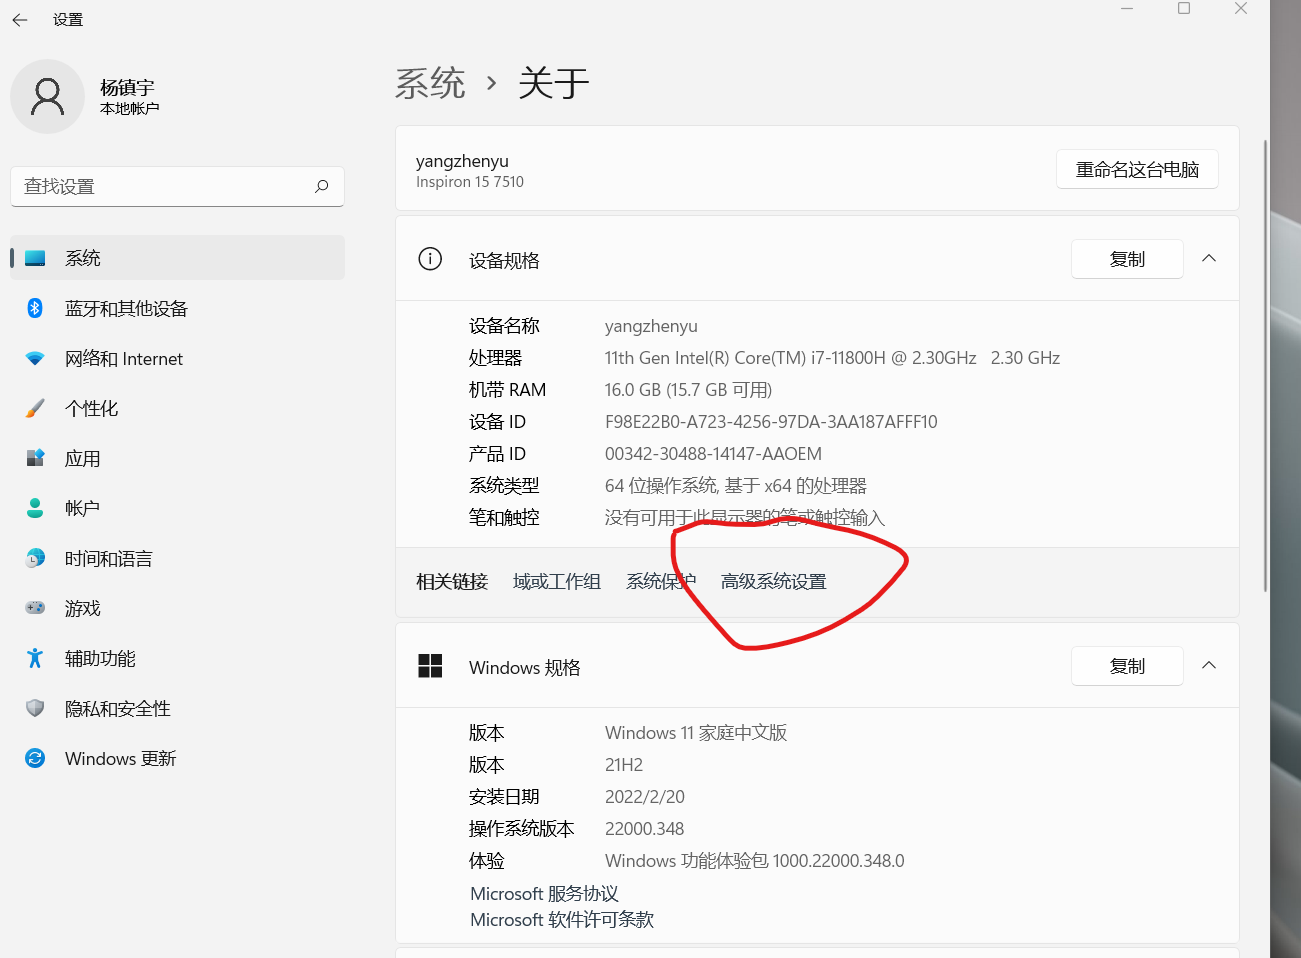This screenshot has height=958, width=1301.
Task: Click the 应用 apps icon in sidebar
Action: pyautogui.click(x=35, y=458)
